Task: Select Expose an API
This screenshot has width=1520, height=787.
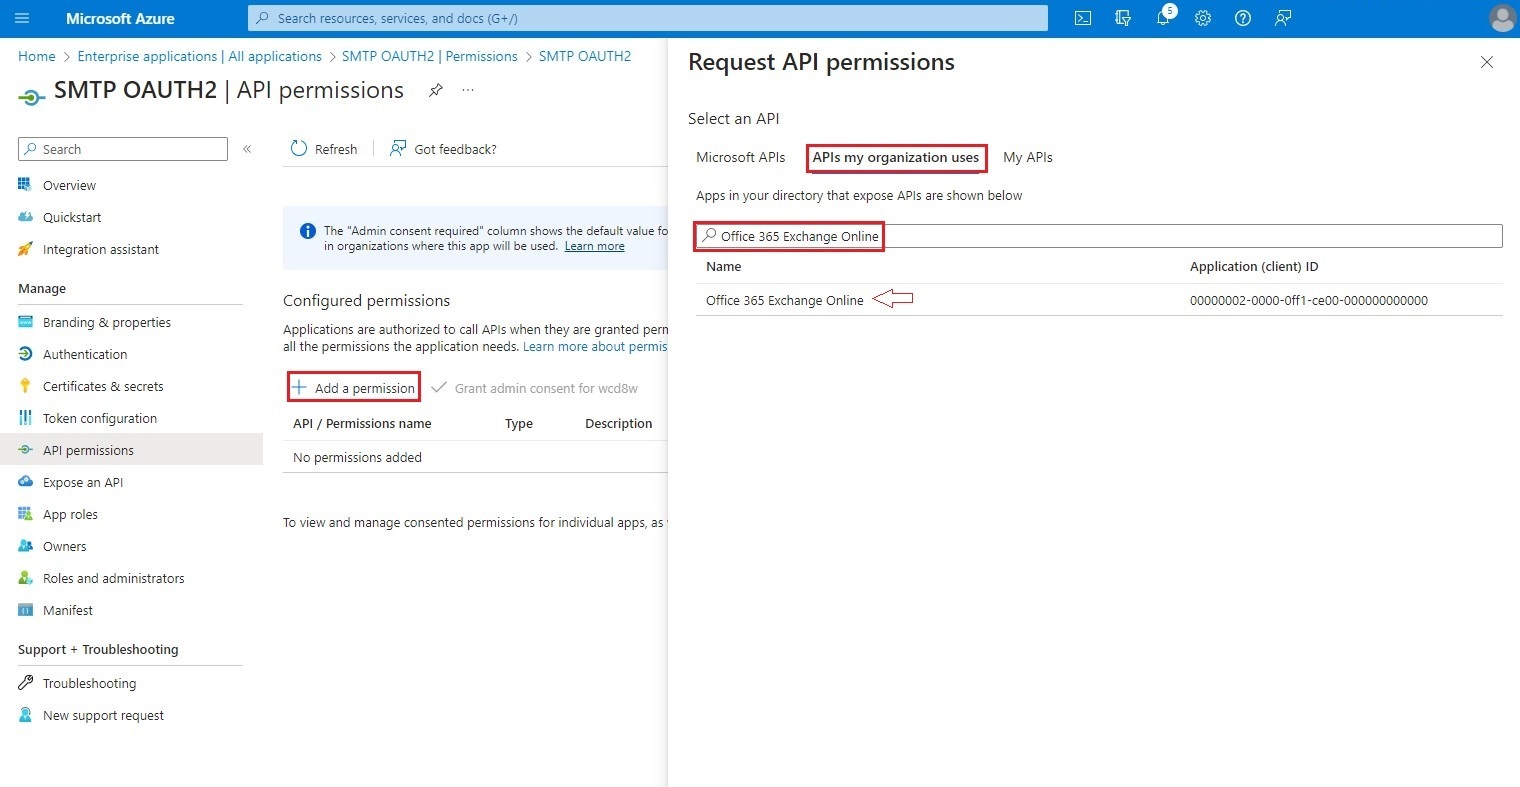Action: click(83, 481)
